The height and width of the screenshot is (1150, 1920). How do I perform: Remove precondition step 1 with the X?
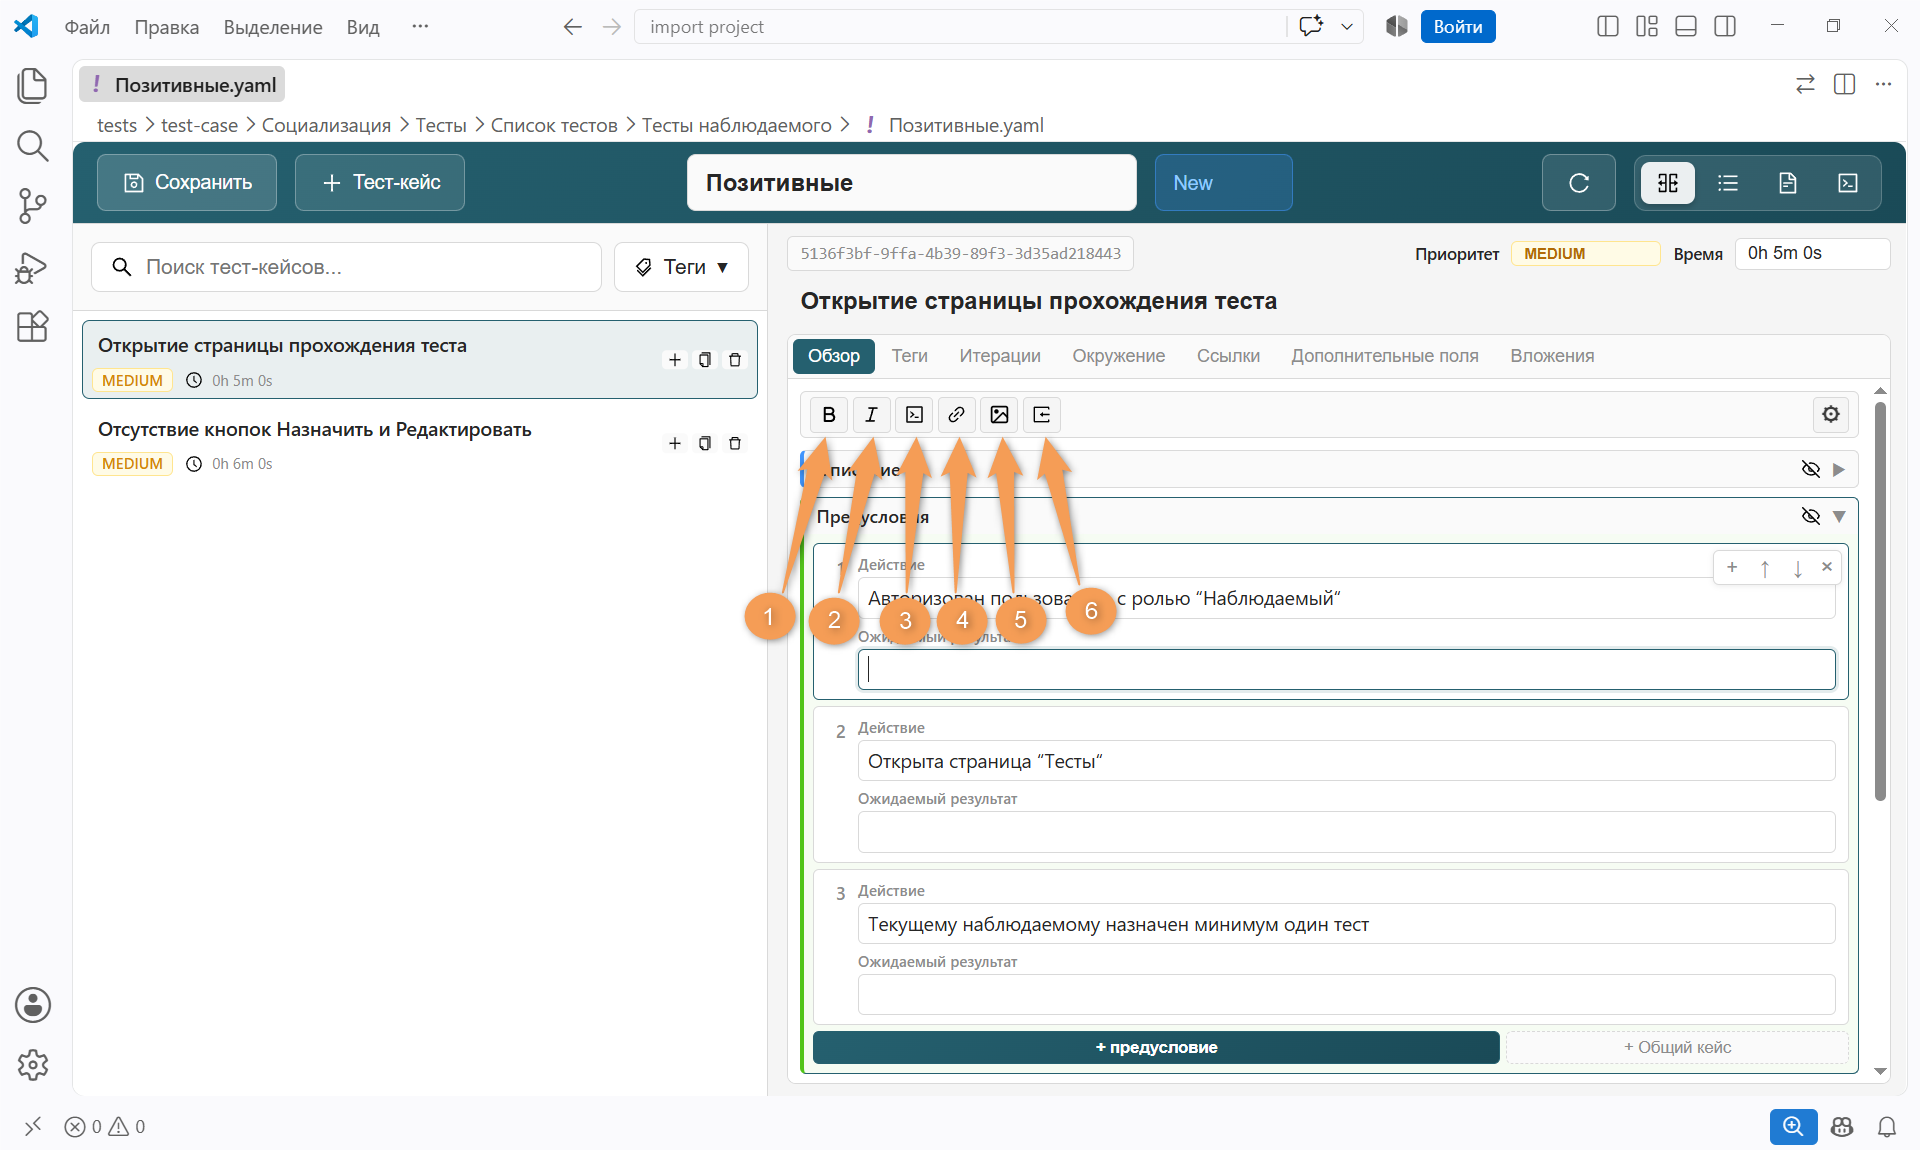(1827, 567)
